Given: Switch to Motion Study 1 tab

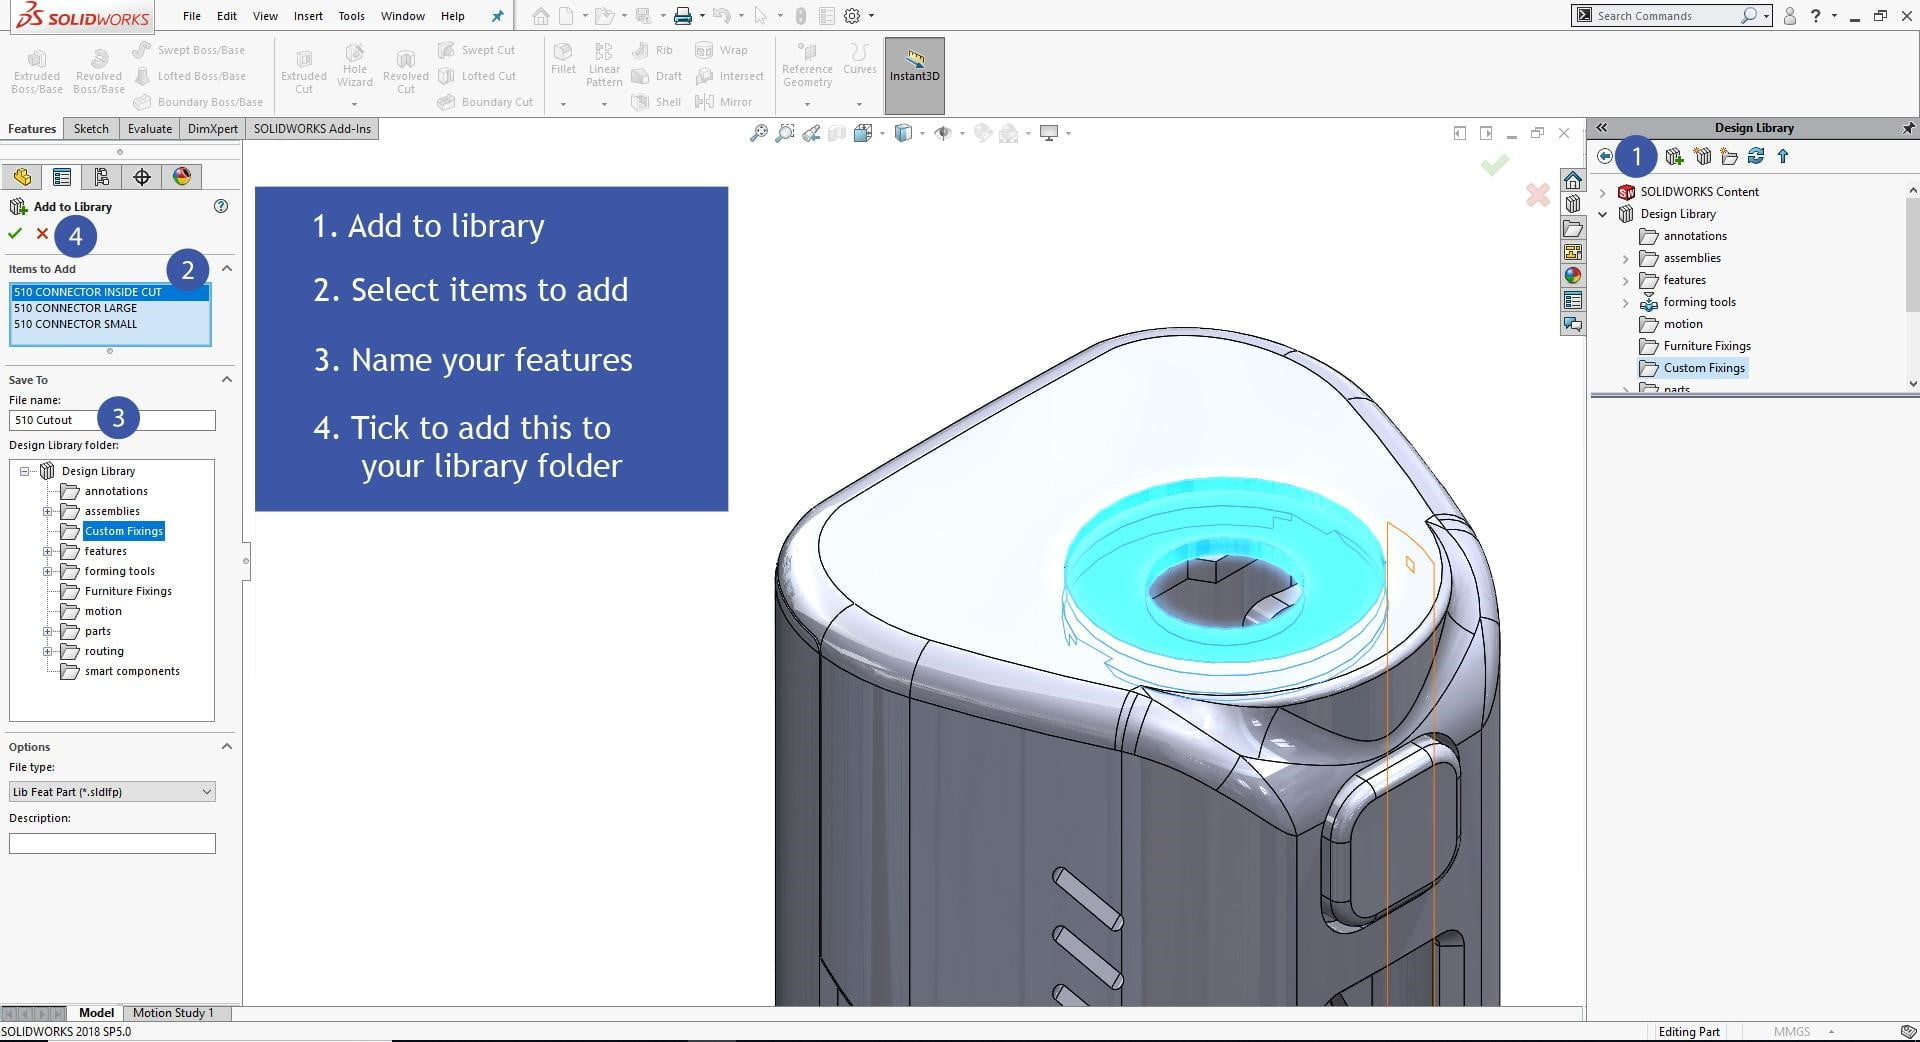Looking at the screenshot, I should click(x=173, y=1013).
